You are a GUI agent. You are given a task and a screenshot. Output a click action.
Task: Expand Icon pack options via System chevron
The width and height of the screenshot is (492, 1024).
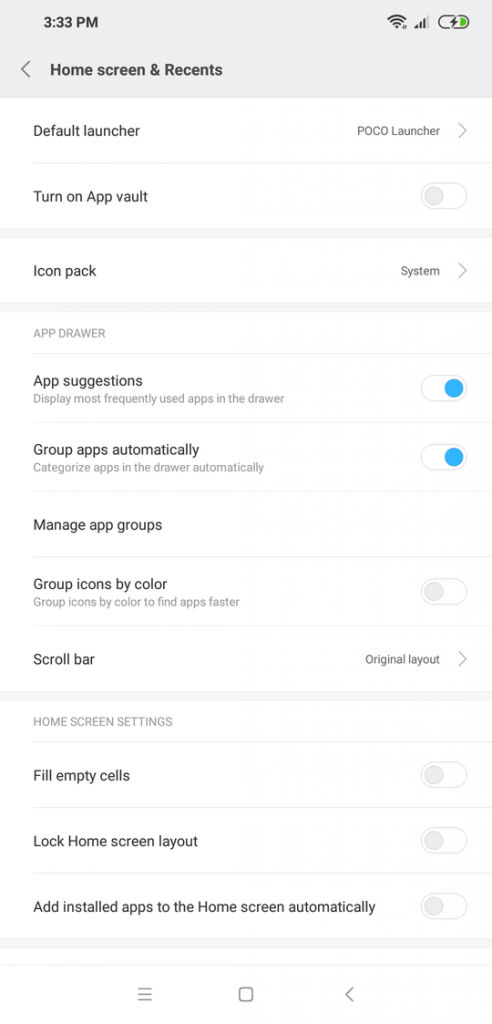[x=463, y=270]
